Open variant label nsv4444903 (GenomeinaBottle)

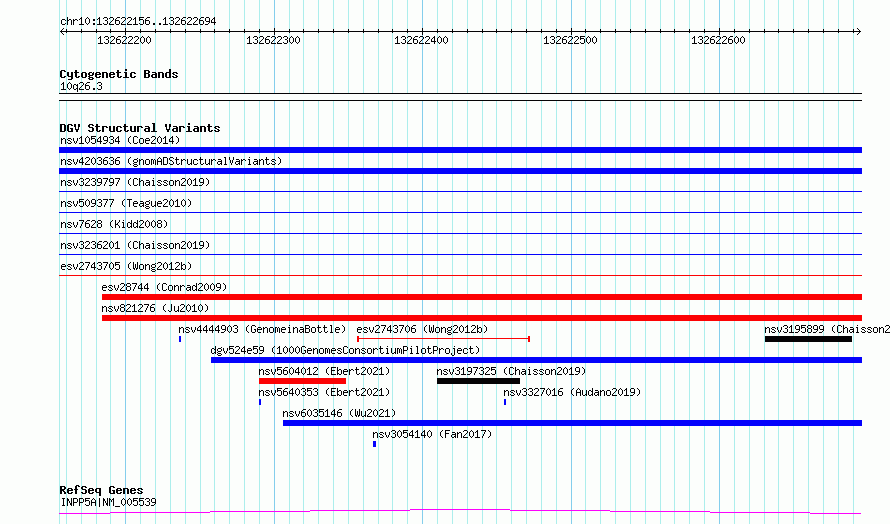click(x=262, y=329)
